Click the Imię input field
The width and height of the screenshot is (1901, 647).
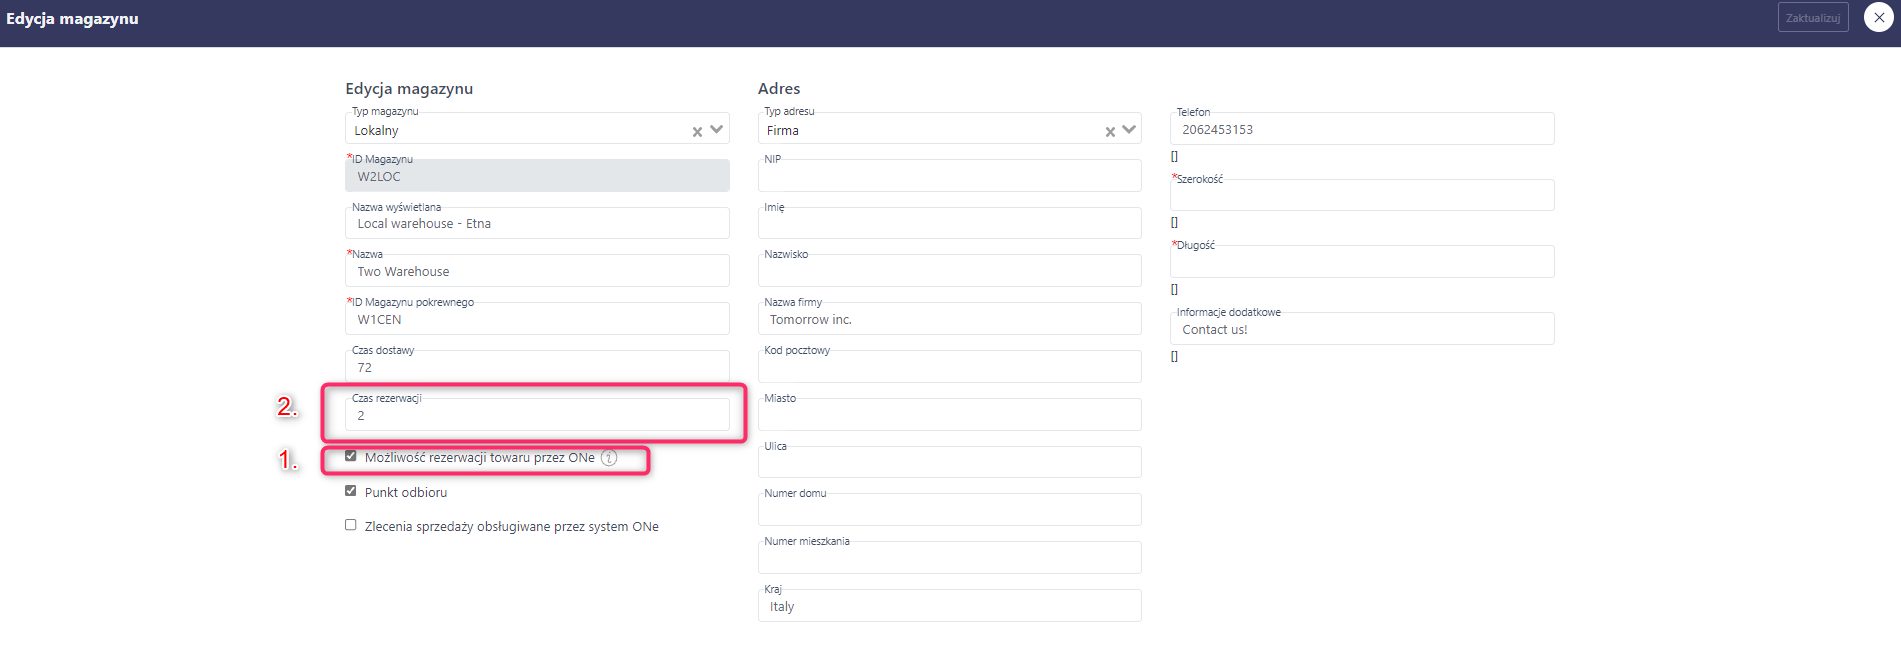click(x=950, y=223)
